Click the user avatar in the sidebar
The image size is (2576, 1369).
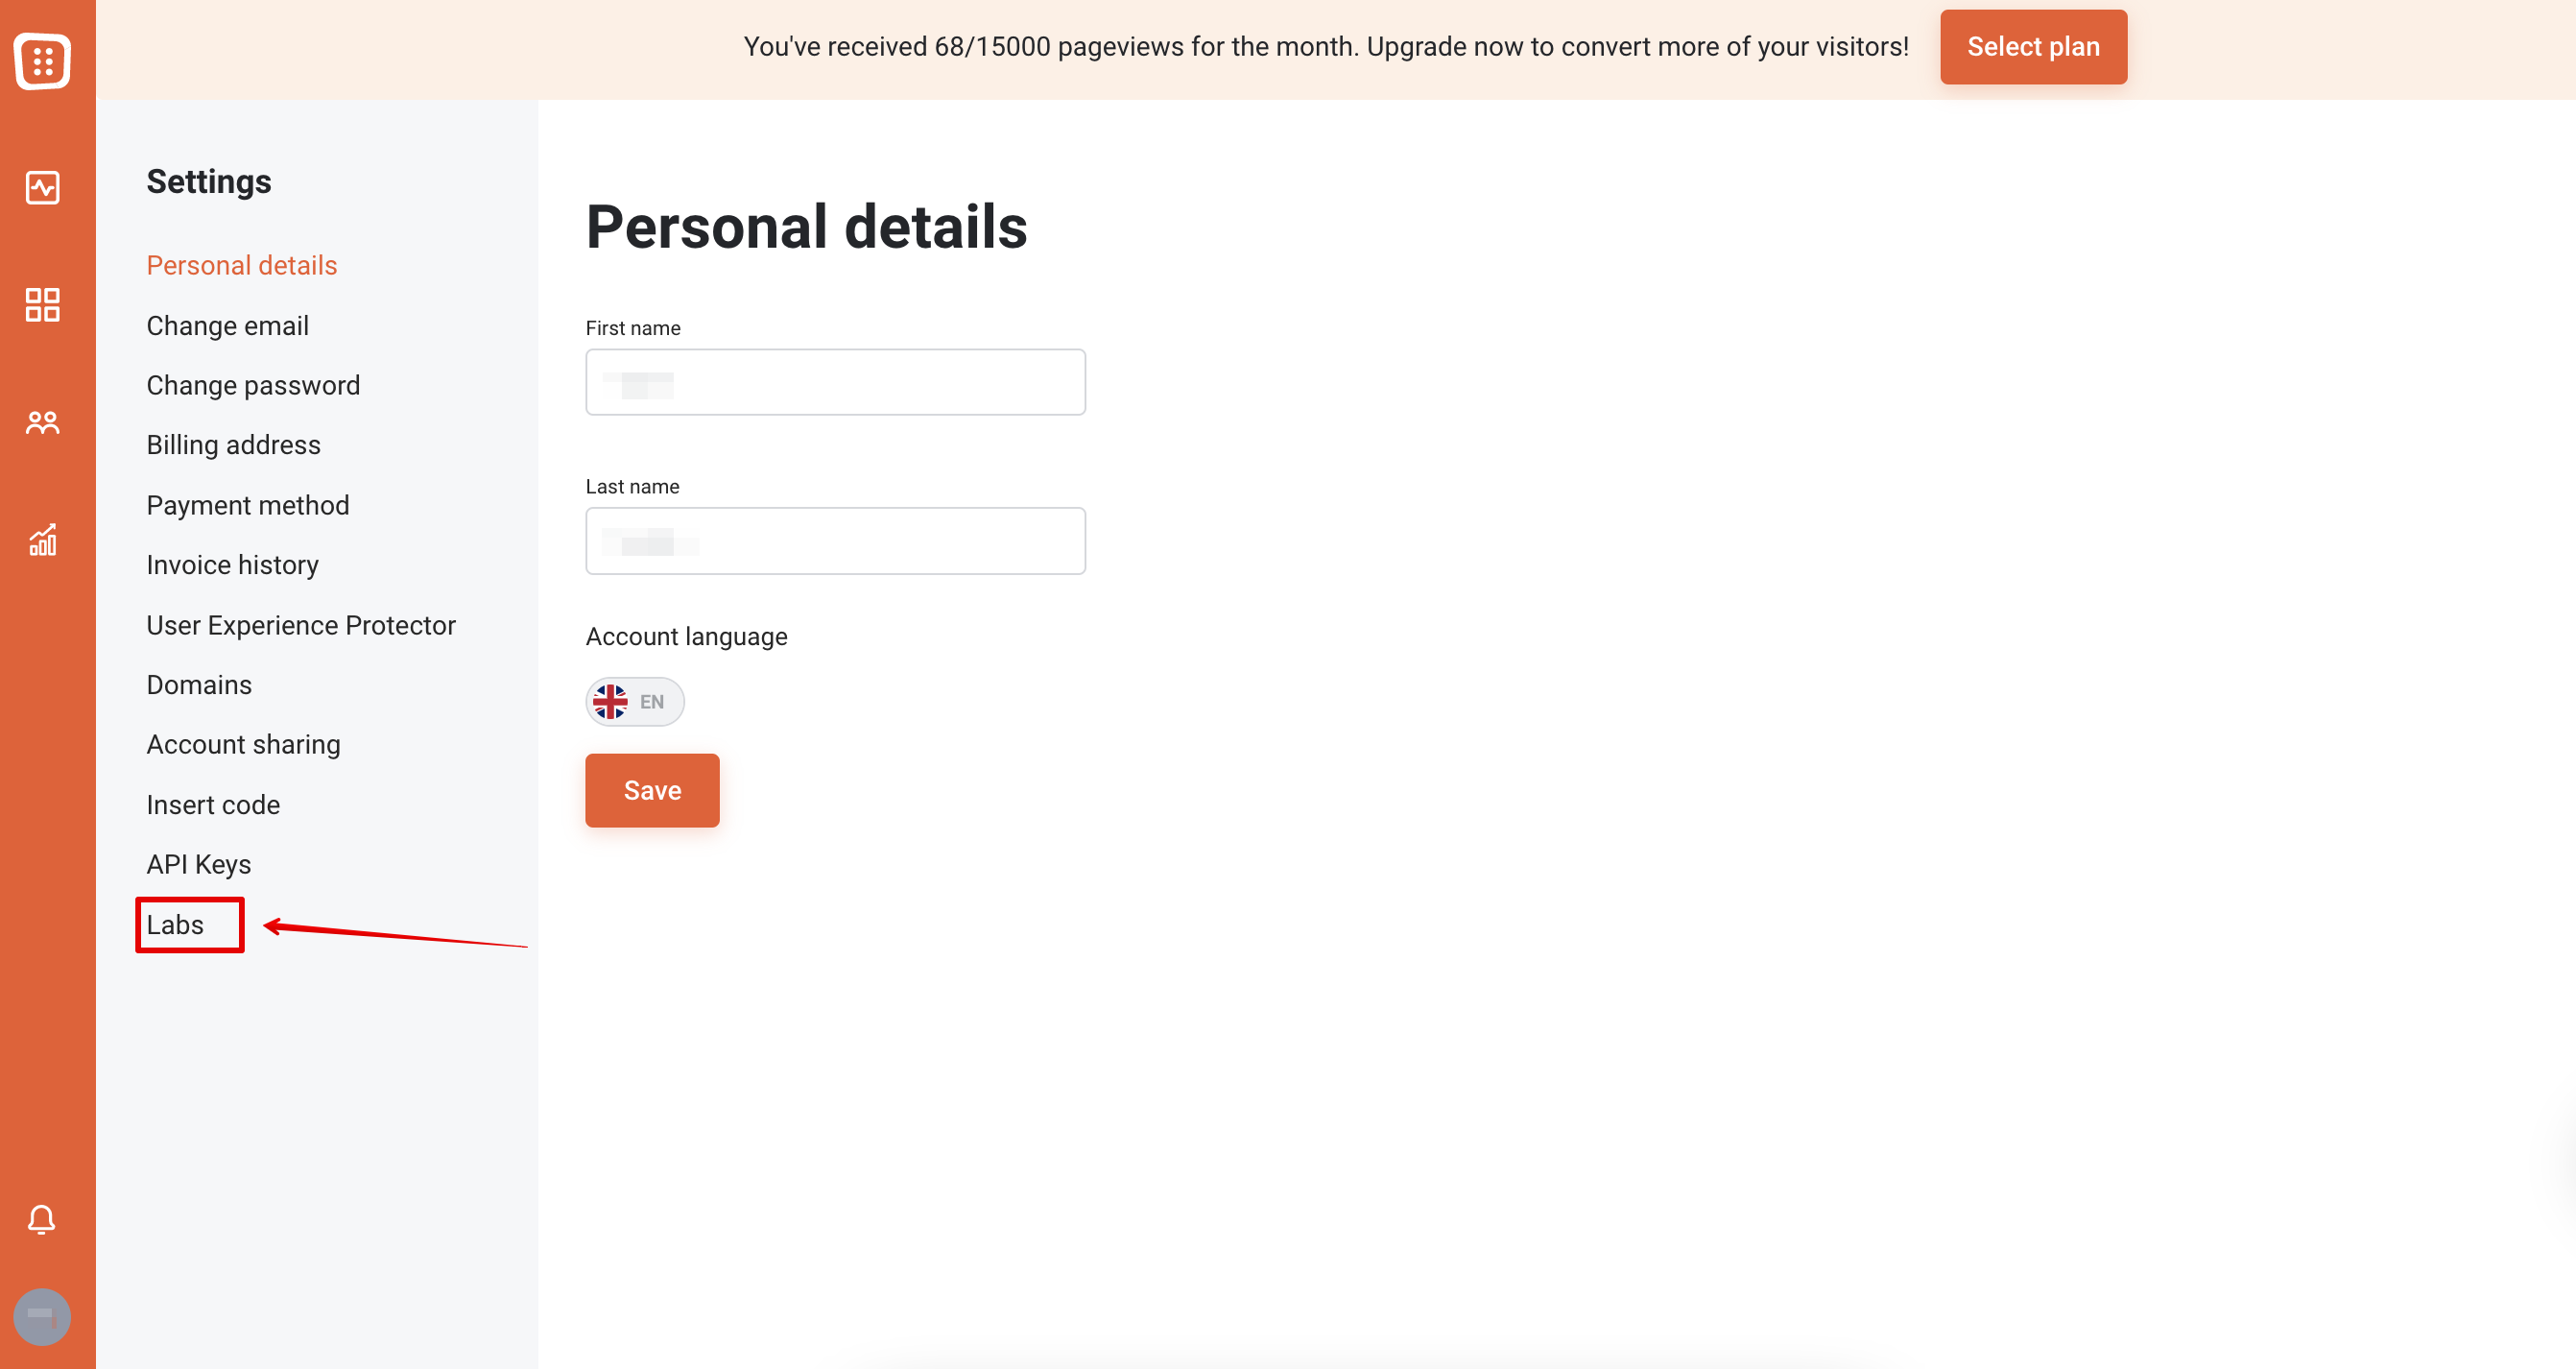[42, 1316]
